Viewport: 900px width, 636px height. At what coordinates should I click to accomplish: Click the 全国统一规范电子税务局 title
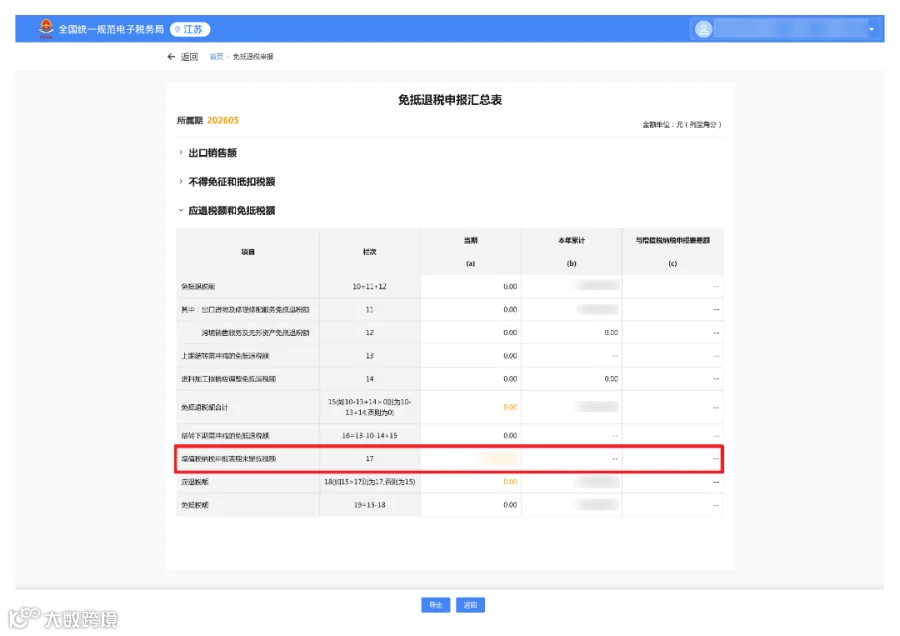coord(111,29)
